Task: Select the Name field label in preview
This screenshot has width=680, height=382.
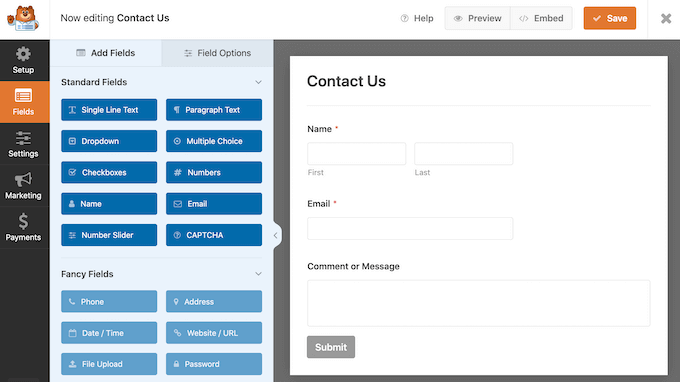Action: point(320,129)
